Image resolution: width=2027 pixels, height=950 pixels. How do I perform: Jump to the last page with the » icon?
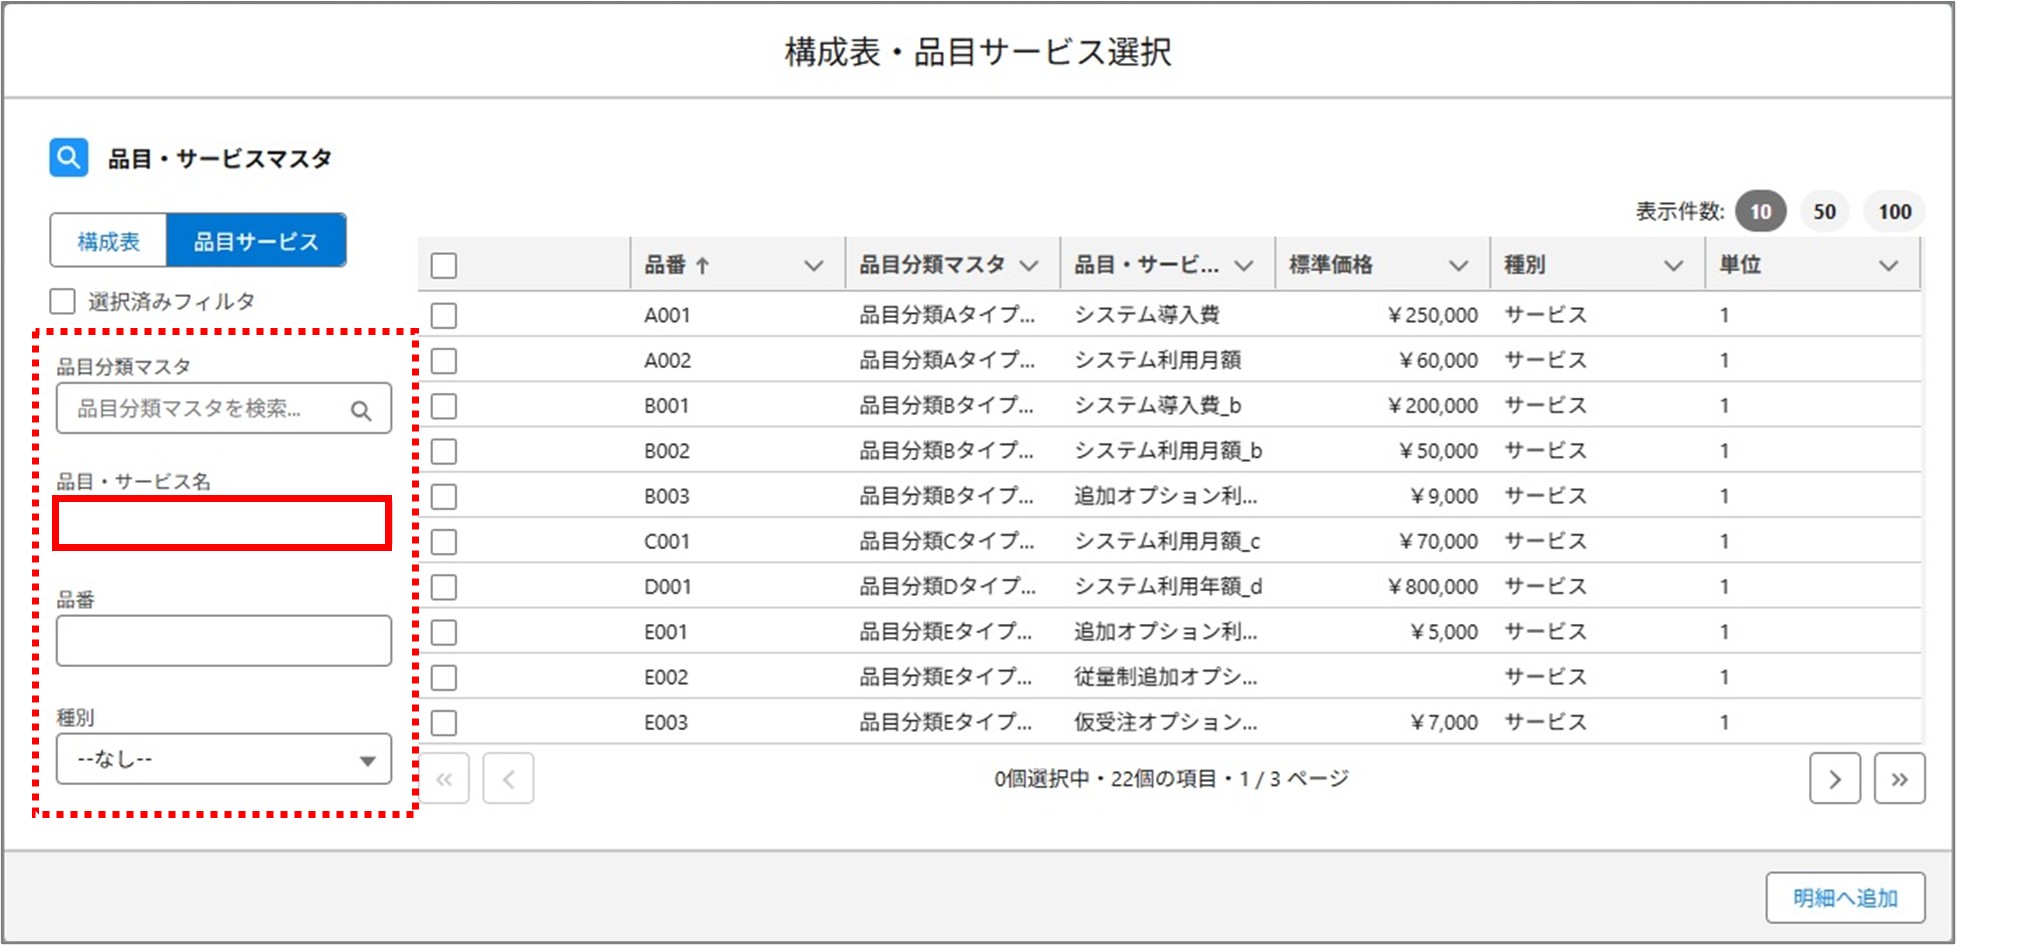(x=1899, y=778)
